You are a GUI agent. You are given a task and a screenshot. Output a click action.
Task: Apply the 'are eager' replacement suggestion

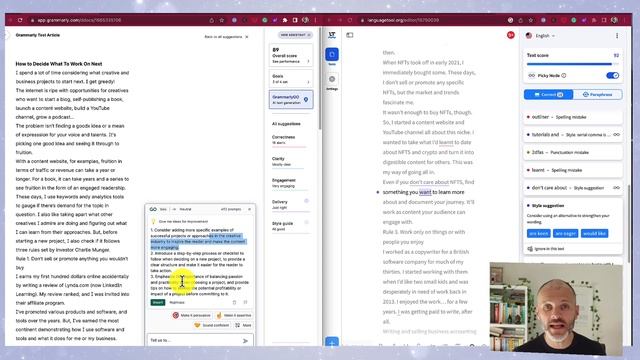565,233
